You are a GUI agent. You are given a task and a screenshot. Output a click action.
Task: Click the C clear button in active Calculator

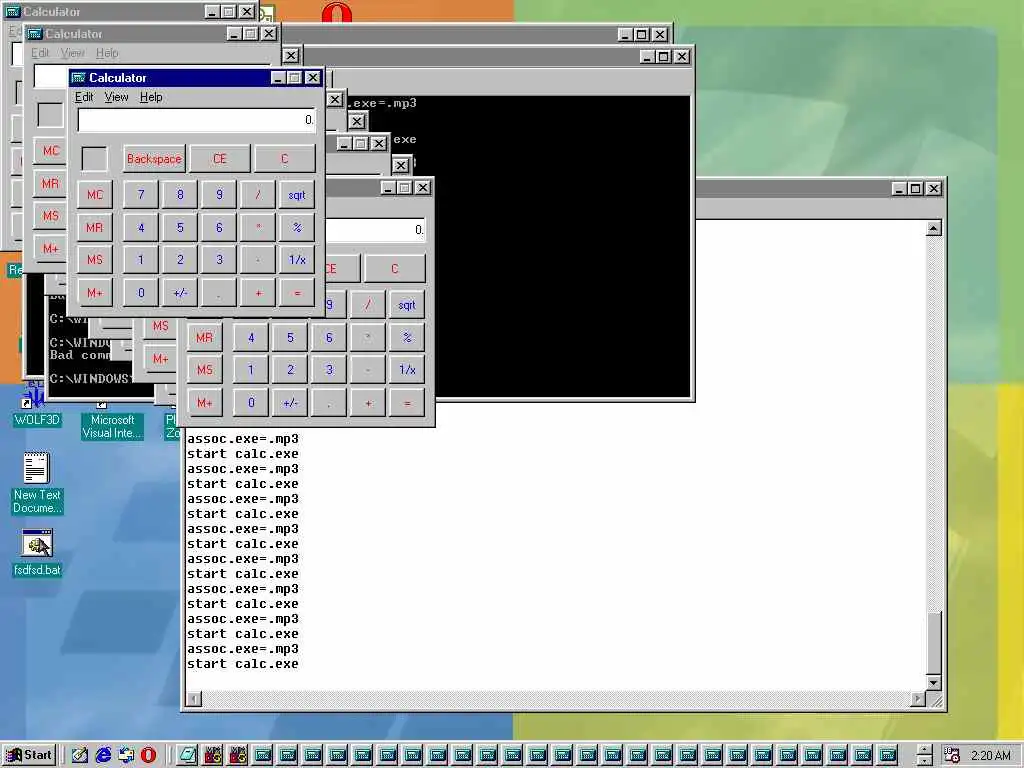(284, 159)
